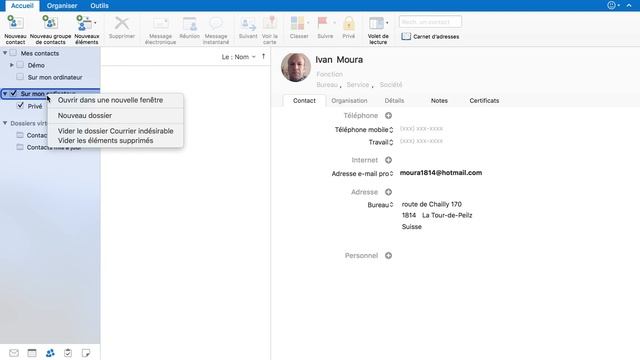Create a new contact with Nouveau contact
Viewport: 640px width, 360px height.
[15, 29]
